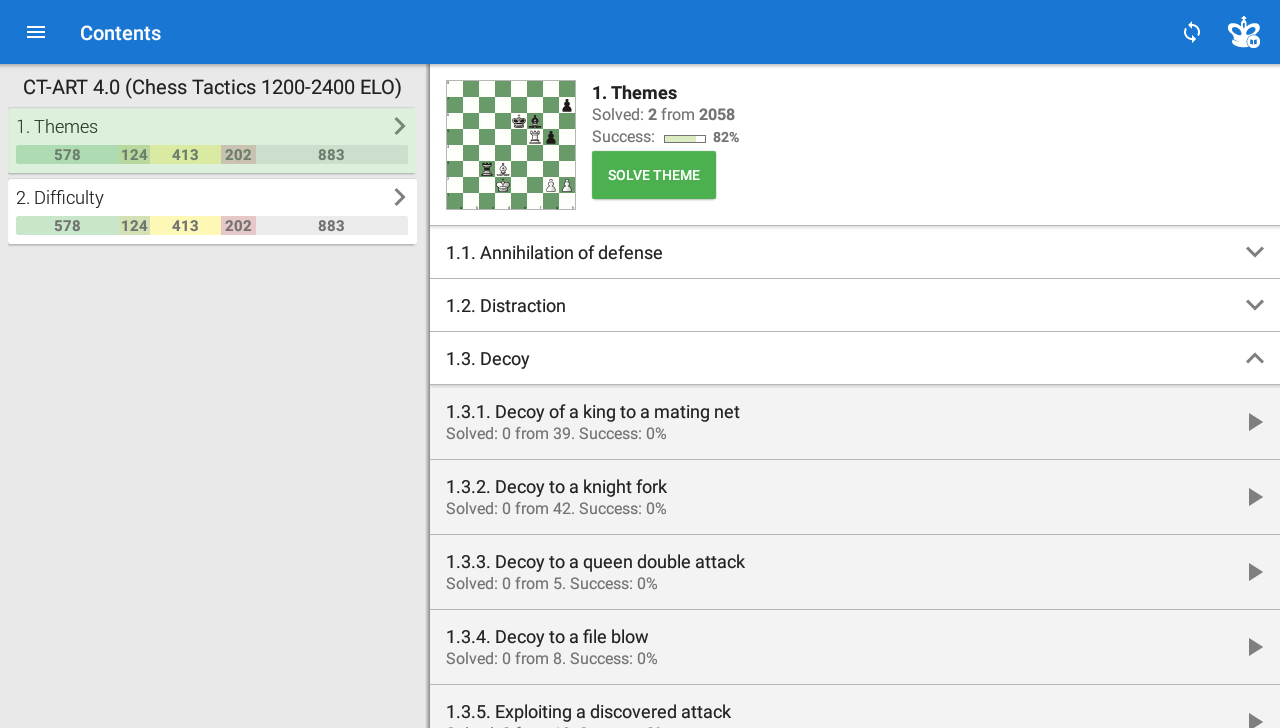
Task: Expand the Annihilation of defense section
Action: 1255,252
